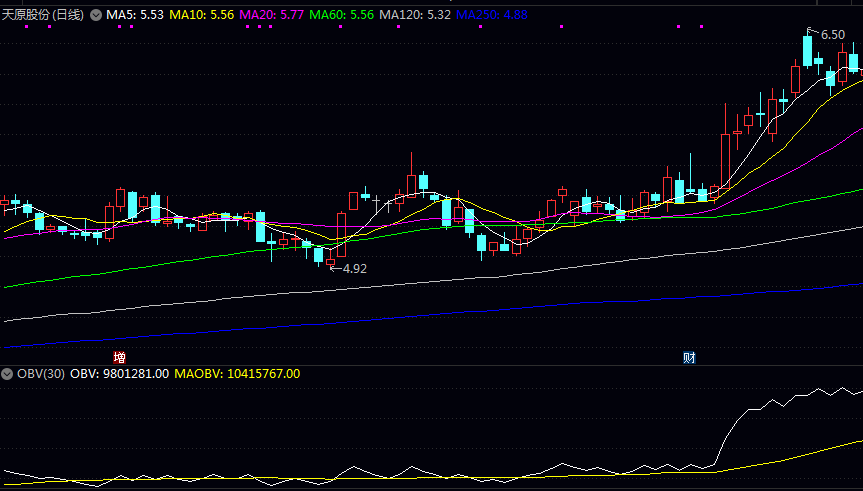
Task: Select the MA120 indicator label
Action: coord(416,15)
